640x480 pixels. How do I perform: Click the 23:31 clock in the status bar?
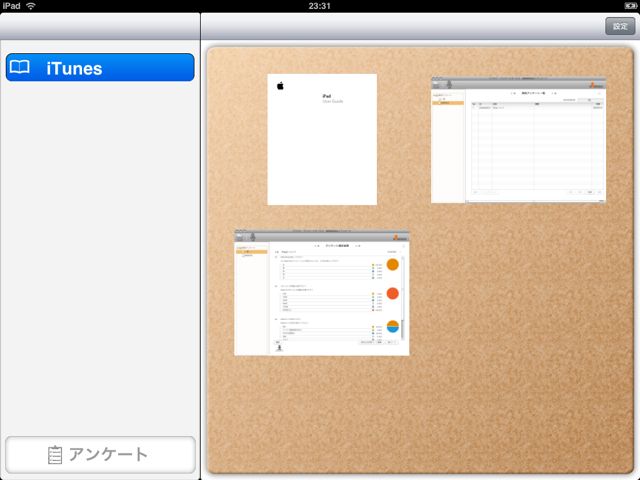coord(320,6)
